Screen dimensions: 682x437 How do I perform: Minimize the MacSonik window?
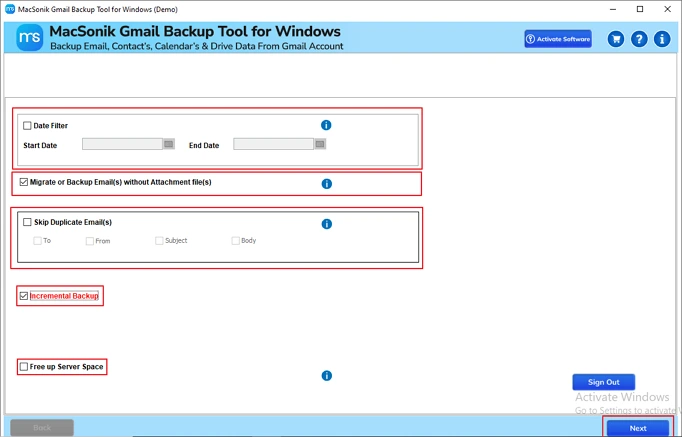point(613,9)
